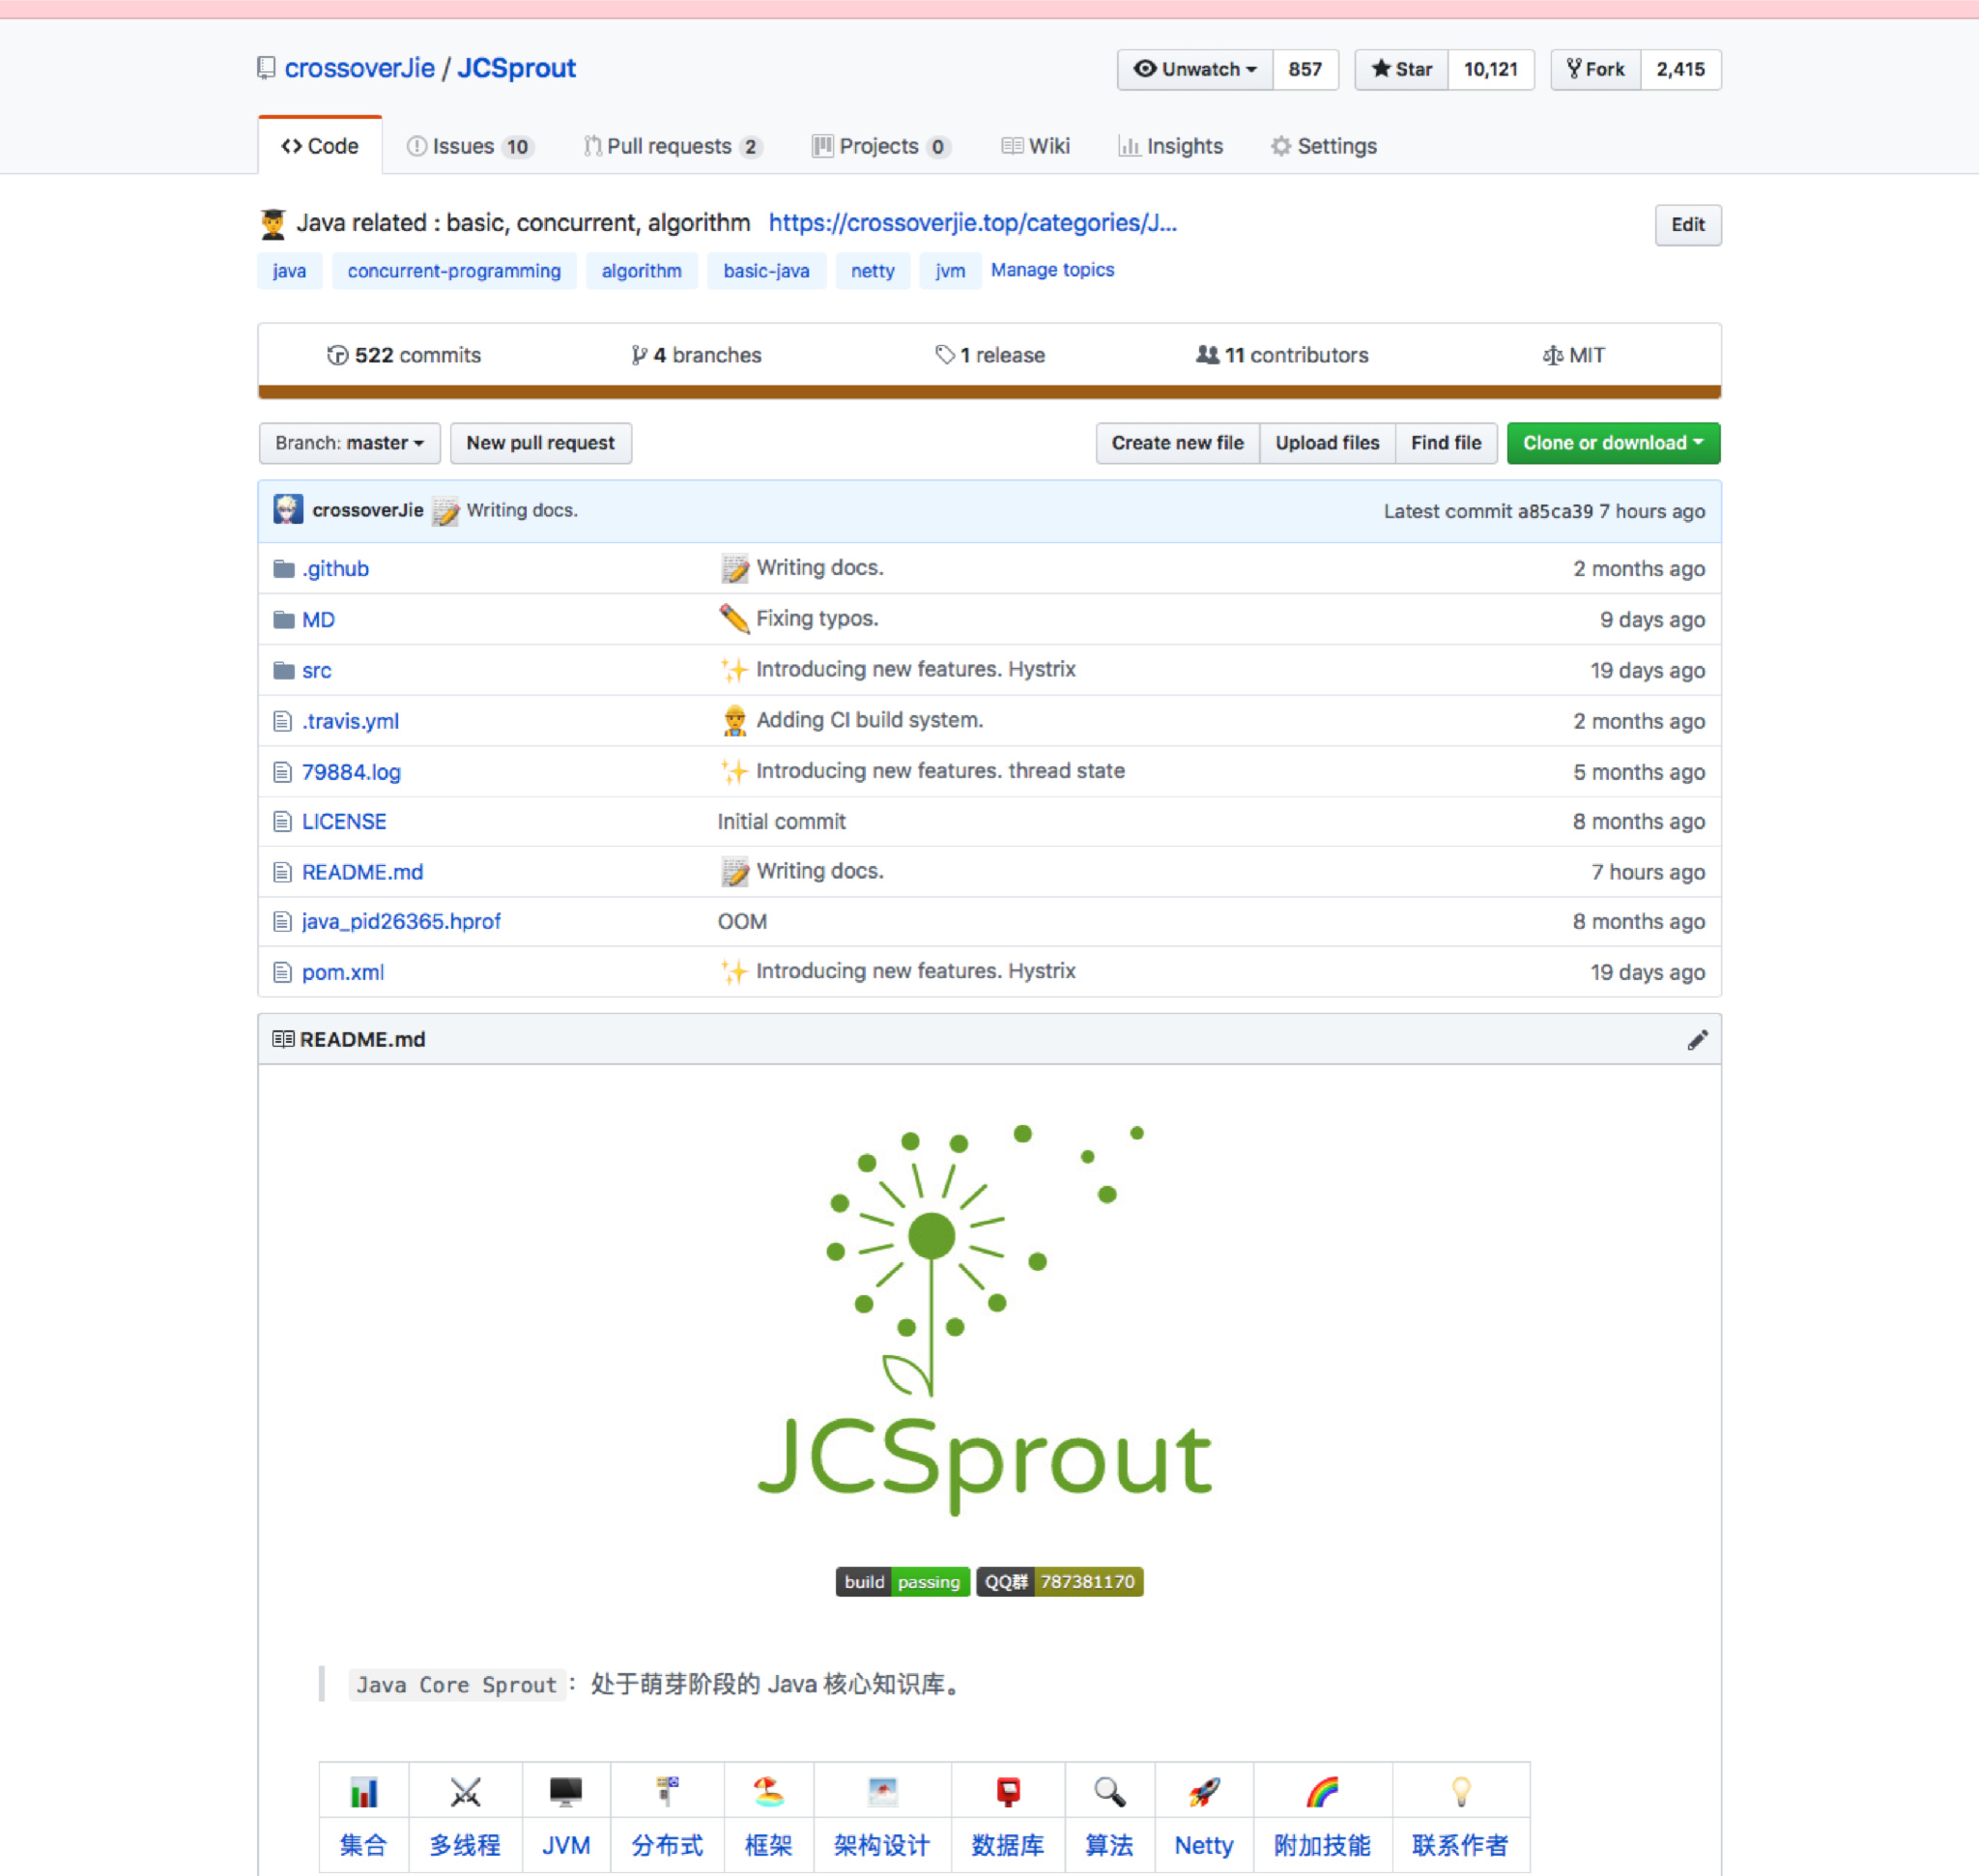Open the 857 watchers count
This screenshot has width=1979, height=1876.
pyautogui.click(x=1305, y=69)
